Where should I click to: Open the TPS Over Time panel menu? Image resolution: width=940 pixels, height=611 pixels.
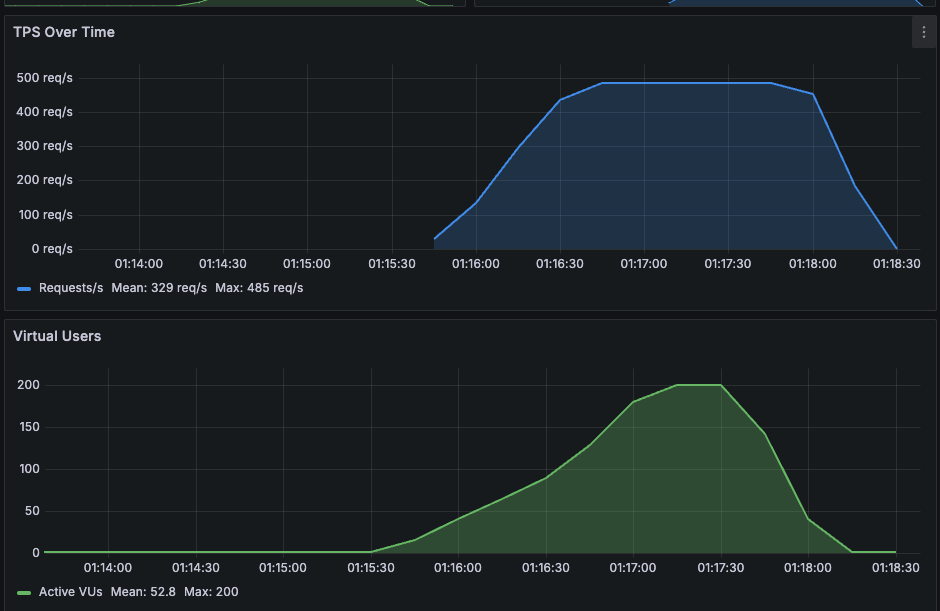pos(923,32)
